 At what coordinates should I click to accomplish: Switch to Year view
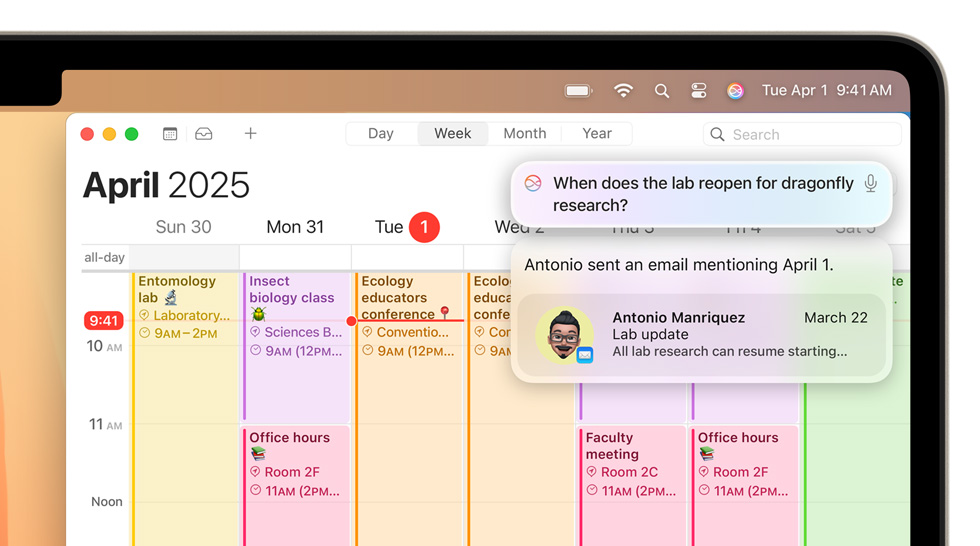[597, 134]
